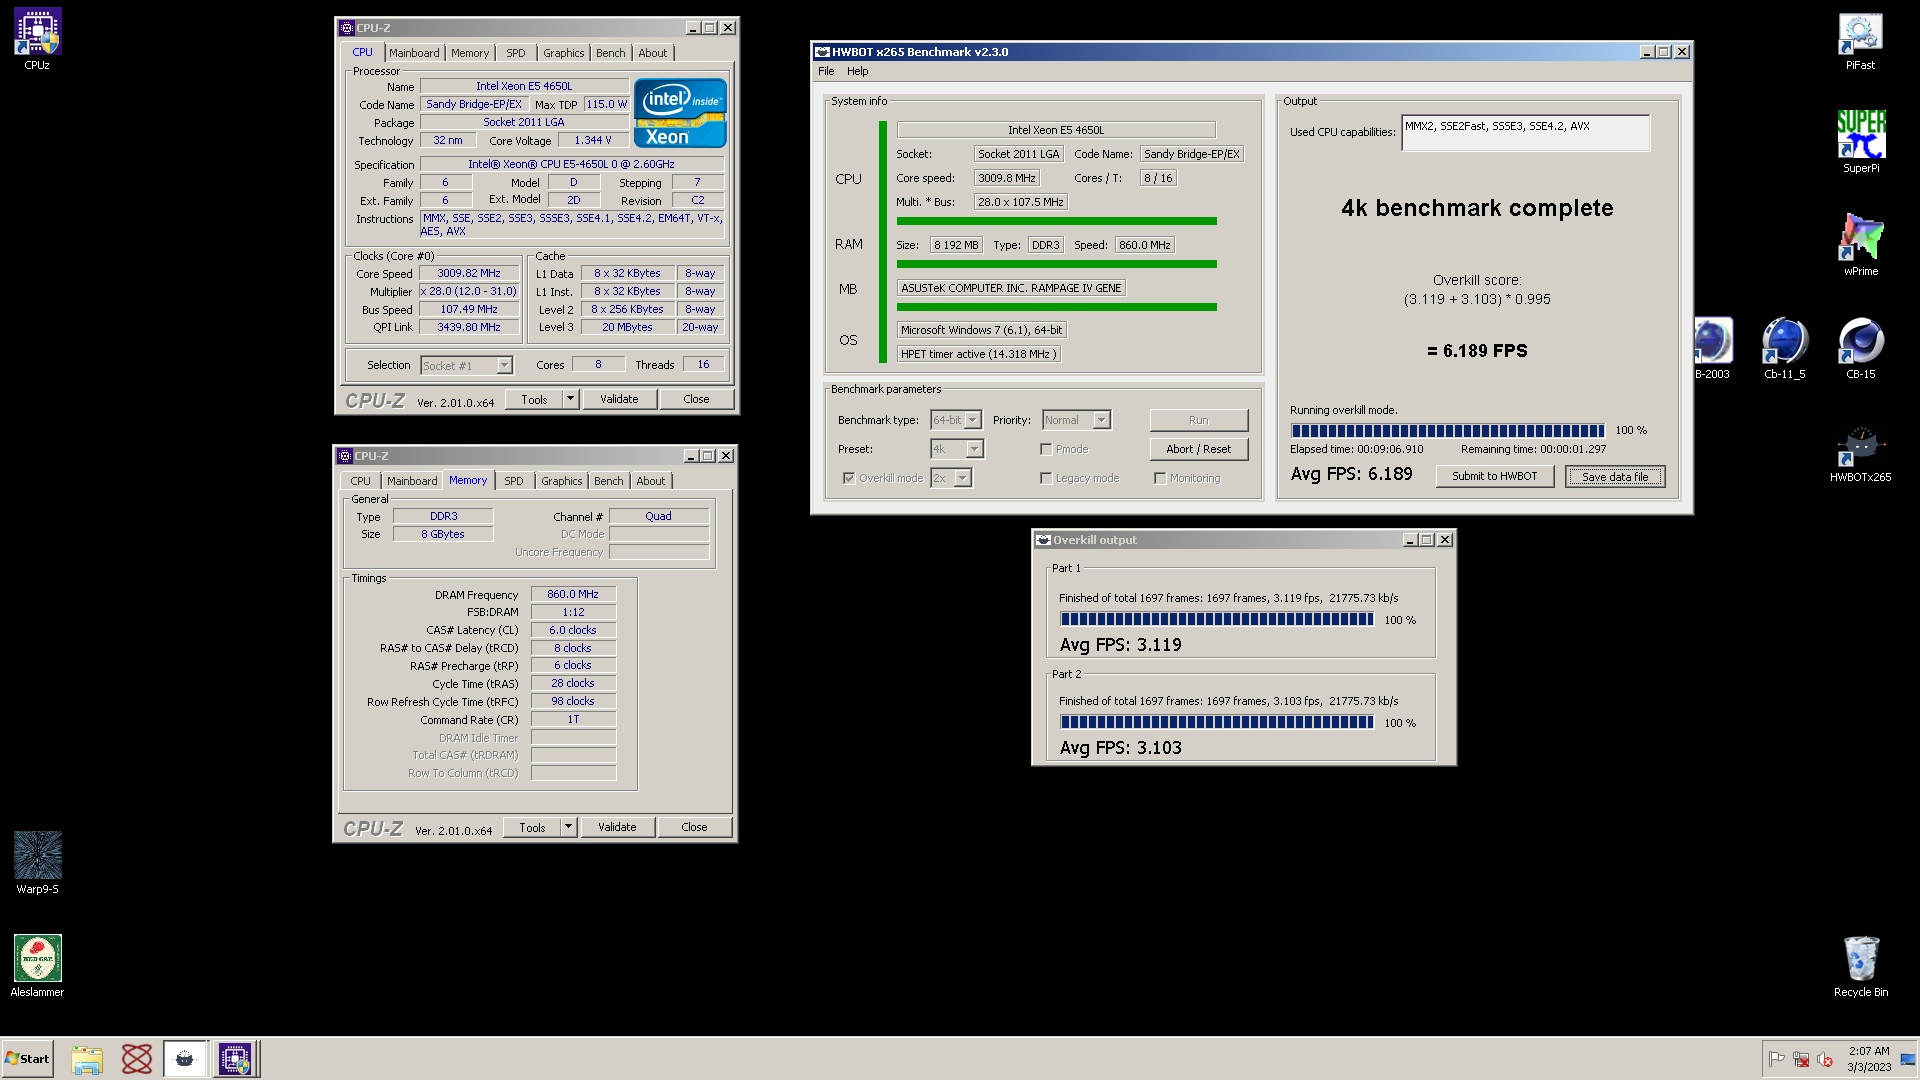Click the volume tray icon
The width and height of the screenshot is (1920, 1080).
click(1825, 1059)
